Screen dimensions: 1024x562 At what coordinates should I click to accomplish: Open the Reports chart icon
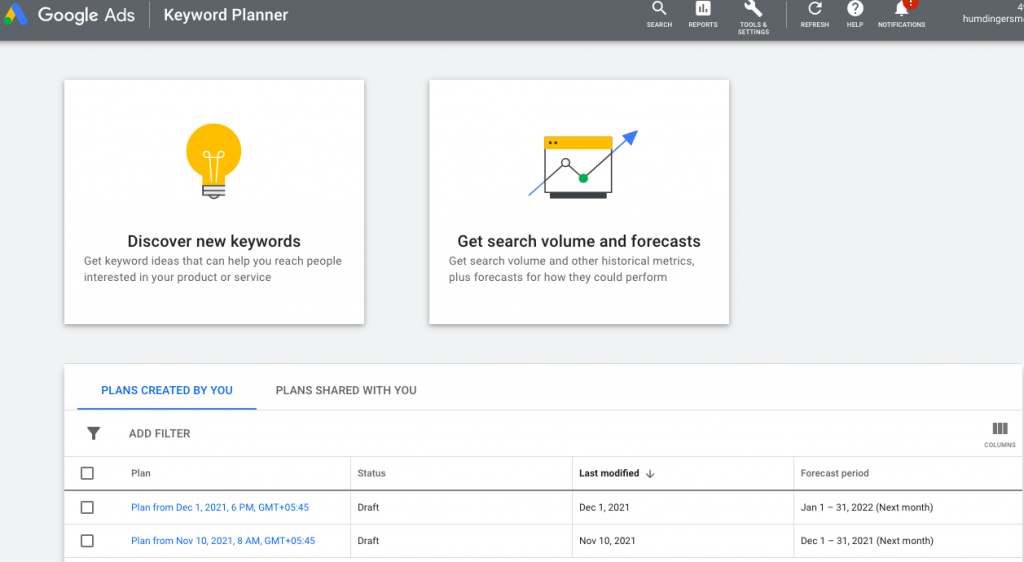pyautogui.click(x=703, y=8)
